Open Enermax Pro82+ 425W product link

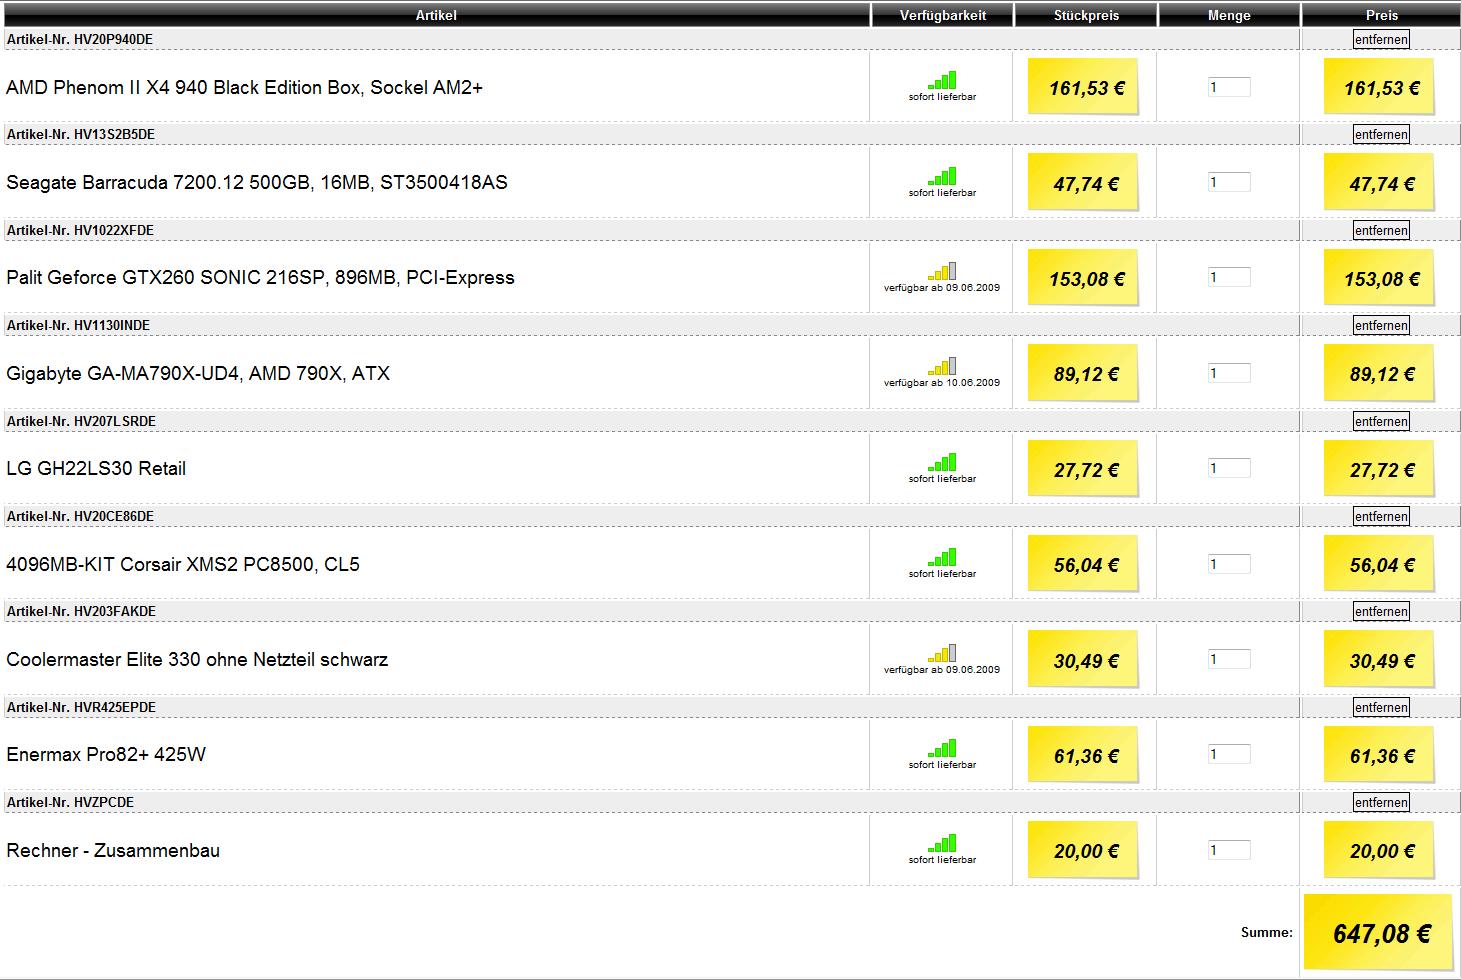[x=106, y=754]
